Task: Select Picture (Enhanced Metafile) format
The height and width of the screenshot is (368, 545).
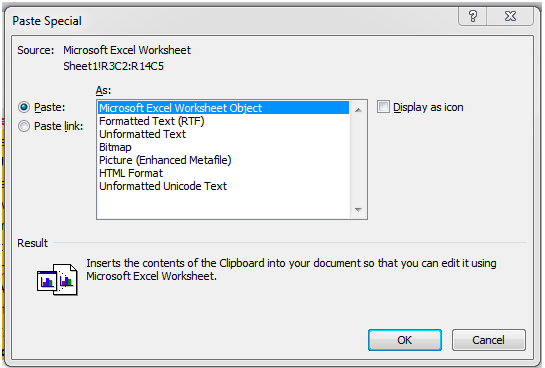Action: point(223,160)
